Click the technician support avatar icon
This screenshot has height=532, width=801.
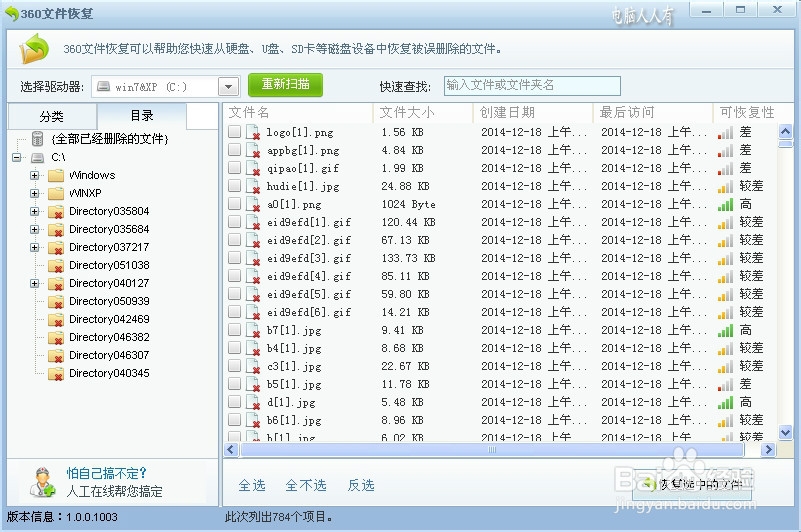pyautogui.click(x=42, y=482)
